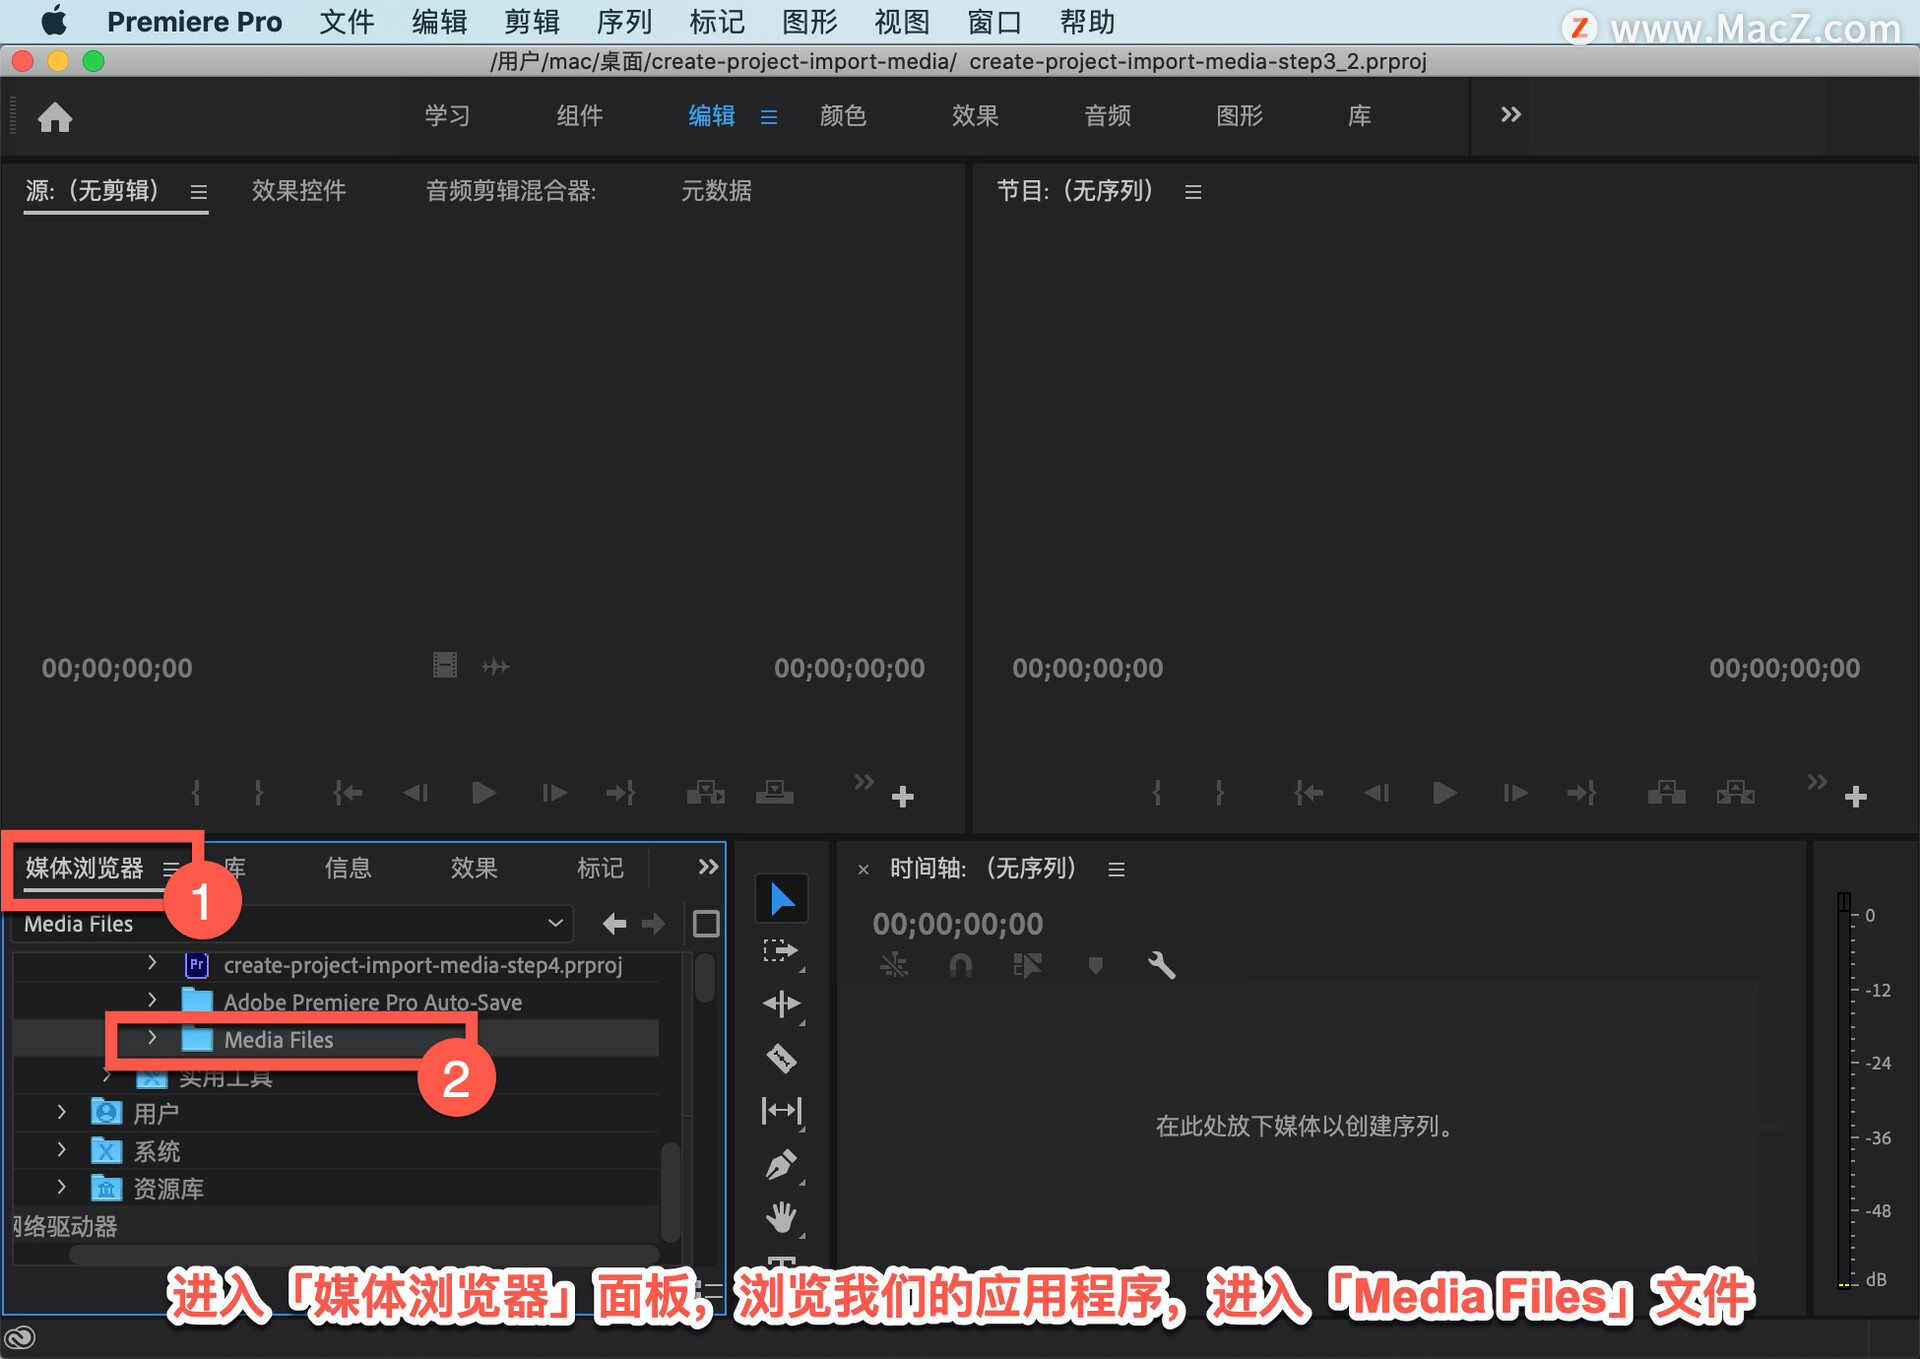Screen dimensions: 1920x1359
Task: Switch to 音频 workspace
Action: tap(1107, 116)
